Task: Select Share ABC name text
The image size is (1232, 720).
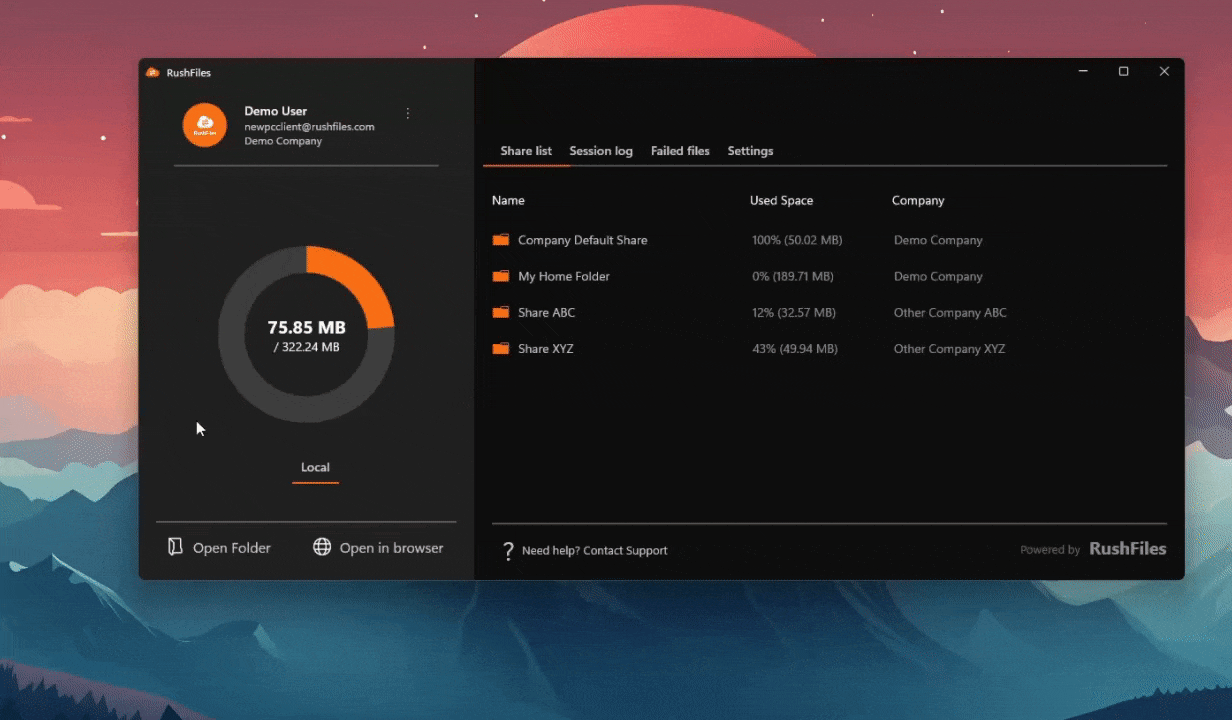Action: (x=546, y=312)
